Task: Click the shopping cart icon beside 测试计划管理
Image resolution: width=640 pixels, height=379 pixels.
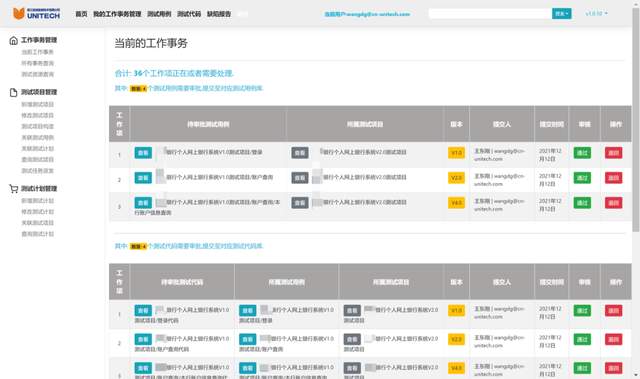Action: tap(13, 188)
